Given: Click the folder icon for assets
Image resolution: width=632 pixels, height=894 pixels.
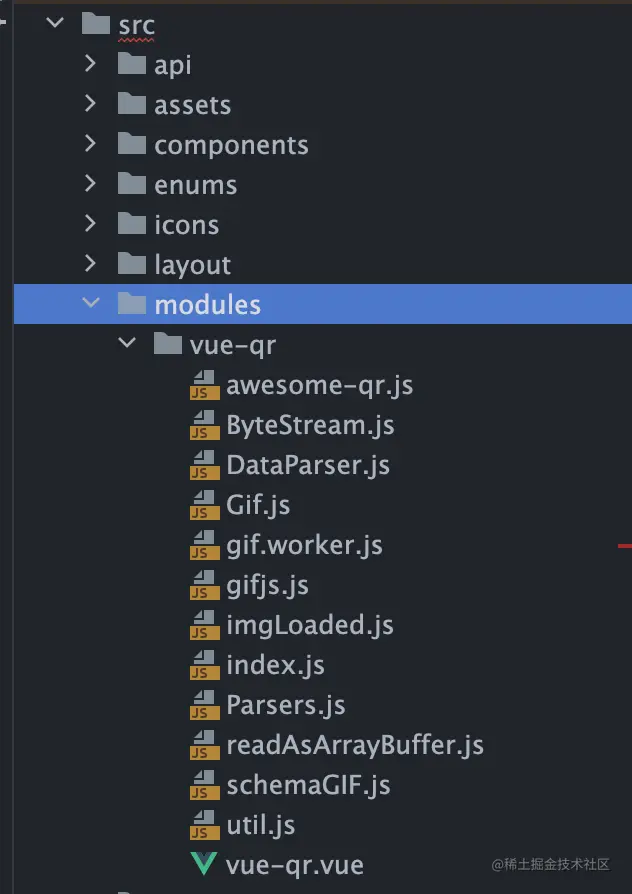Looking at the screenshot, I should [x=132, y=104].
